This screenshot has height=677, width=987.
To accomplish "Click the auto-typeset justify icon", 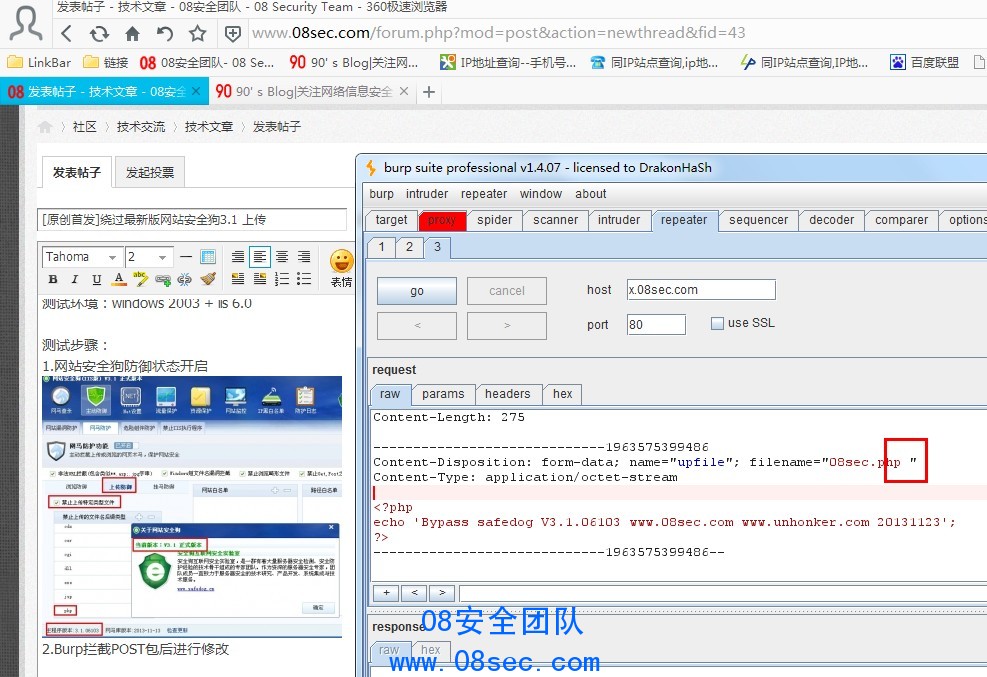I will [x=237, y=257].
